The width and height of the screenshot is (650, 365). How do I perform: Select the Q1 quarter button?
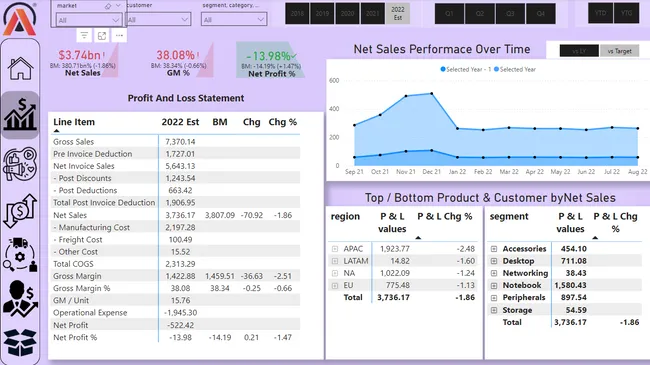coord(449,13)
